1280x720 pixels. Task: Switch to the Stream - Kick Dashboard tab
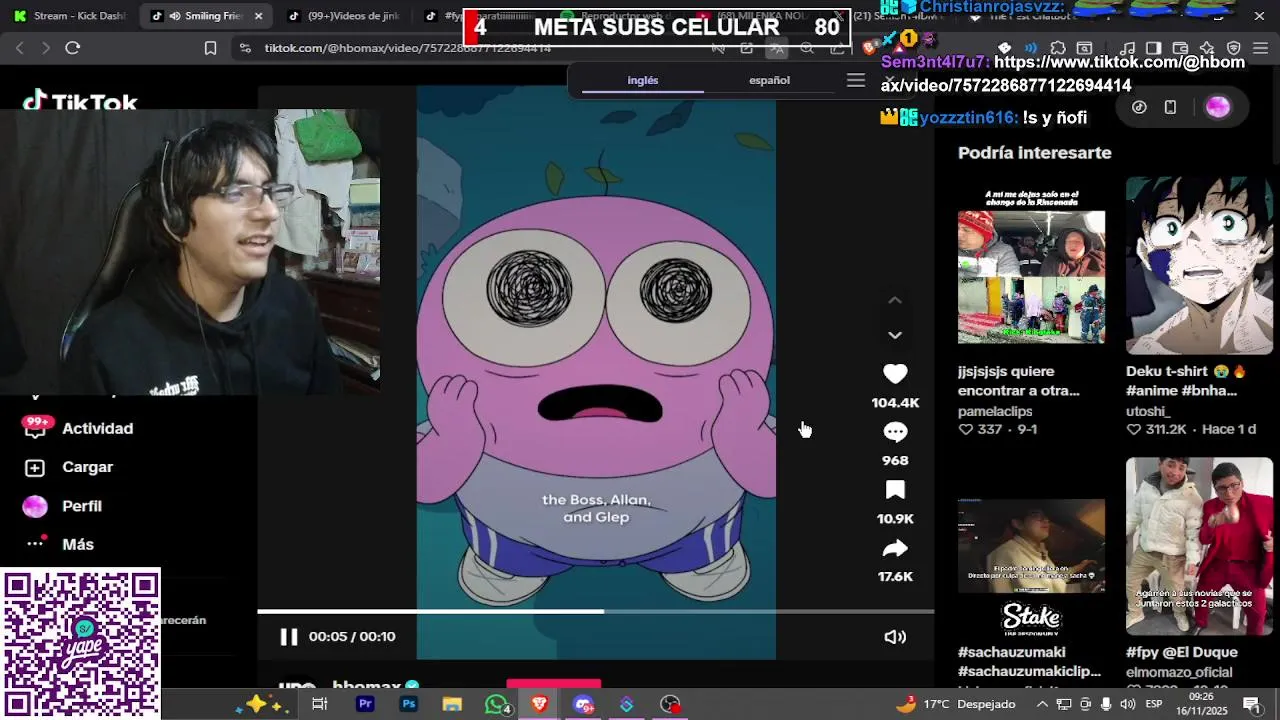[x=70, y=16]
